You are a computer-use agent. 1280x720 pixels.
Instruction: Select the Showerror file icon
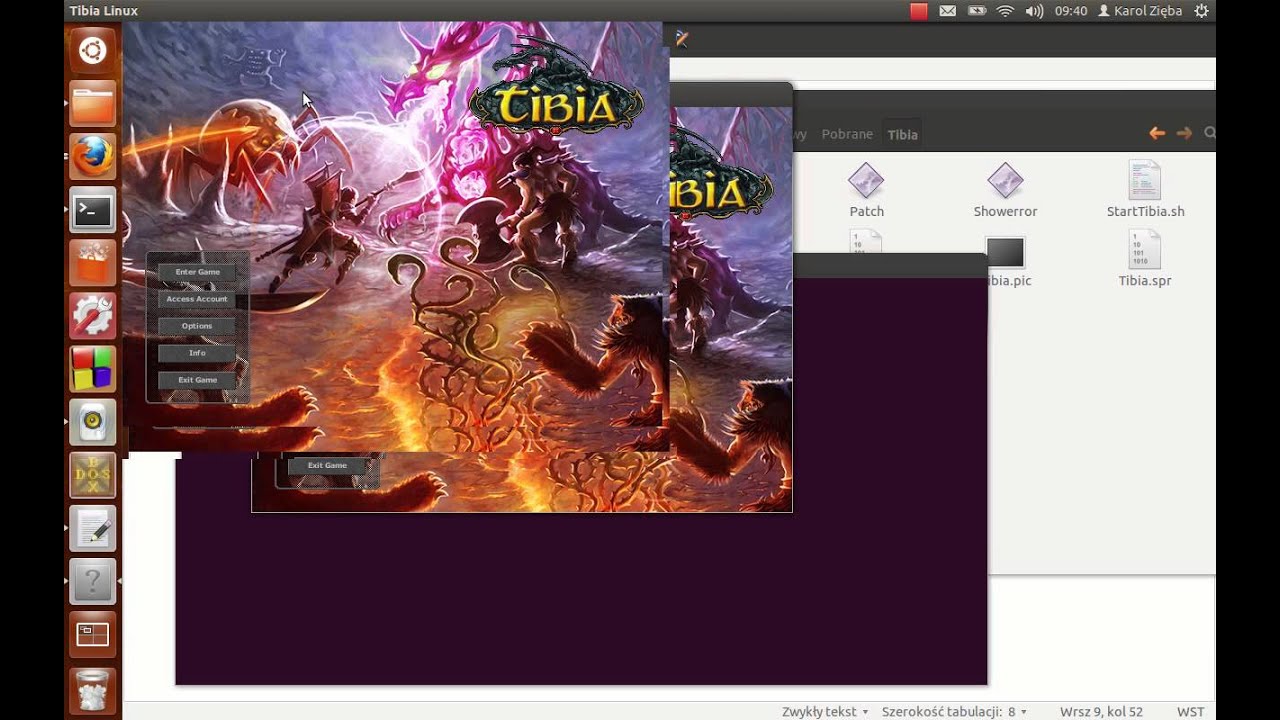[x=1005, y=190]
